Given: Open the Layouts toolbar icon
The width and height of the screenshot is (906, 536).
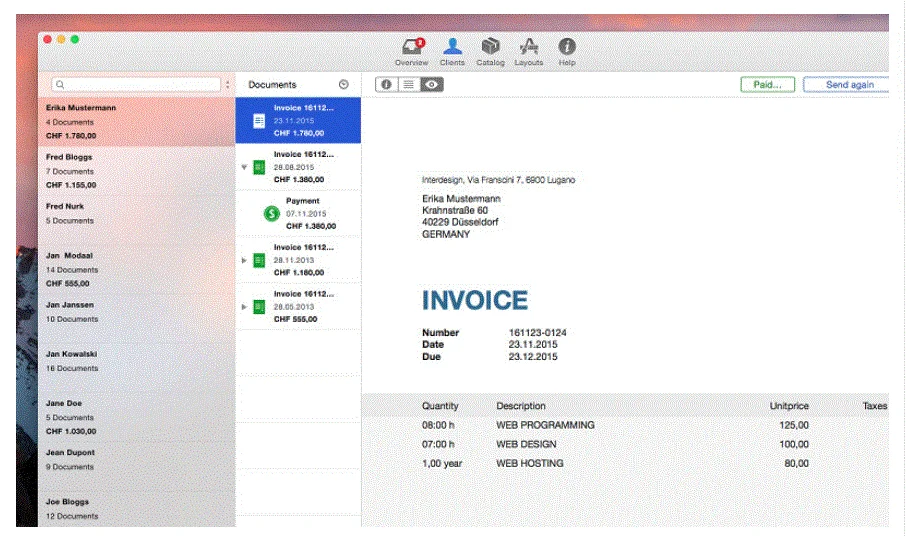Looking at the screenshot, I should 529,52.
